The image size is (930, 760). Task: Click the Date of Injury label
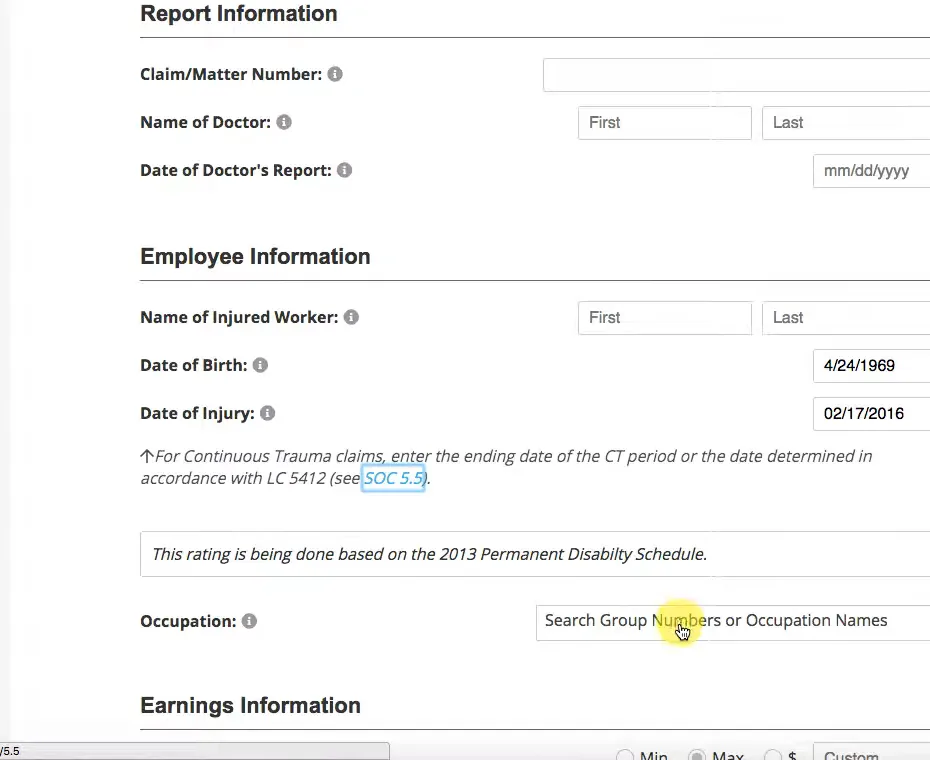pyautogui.click(x=197, y=413)
